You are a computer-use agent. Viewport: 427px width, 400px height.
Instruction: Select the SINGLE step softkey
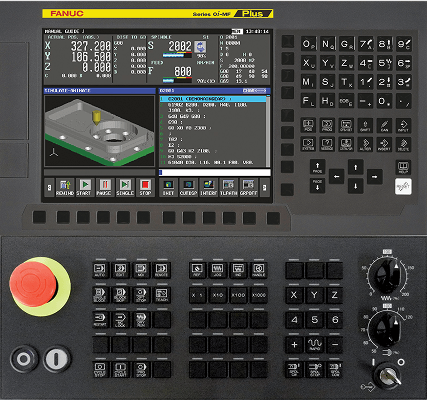point(125,188)
